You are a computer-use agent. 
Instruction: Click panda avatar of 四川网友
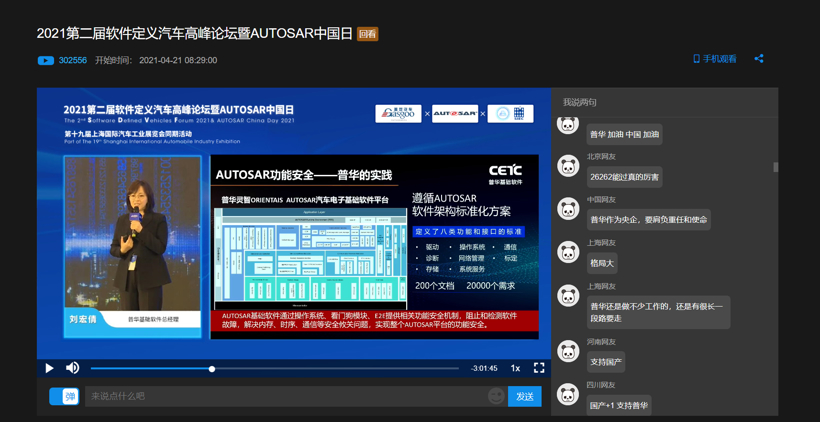tap(568, 394)
